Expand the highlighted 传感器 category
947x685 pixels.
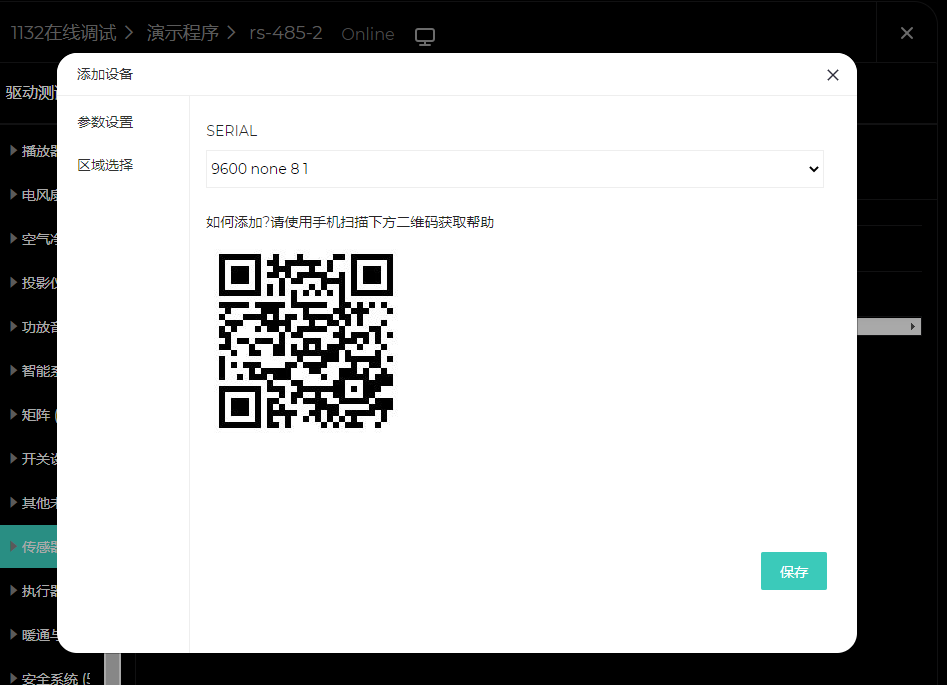pos(13,547)
